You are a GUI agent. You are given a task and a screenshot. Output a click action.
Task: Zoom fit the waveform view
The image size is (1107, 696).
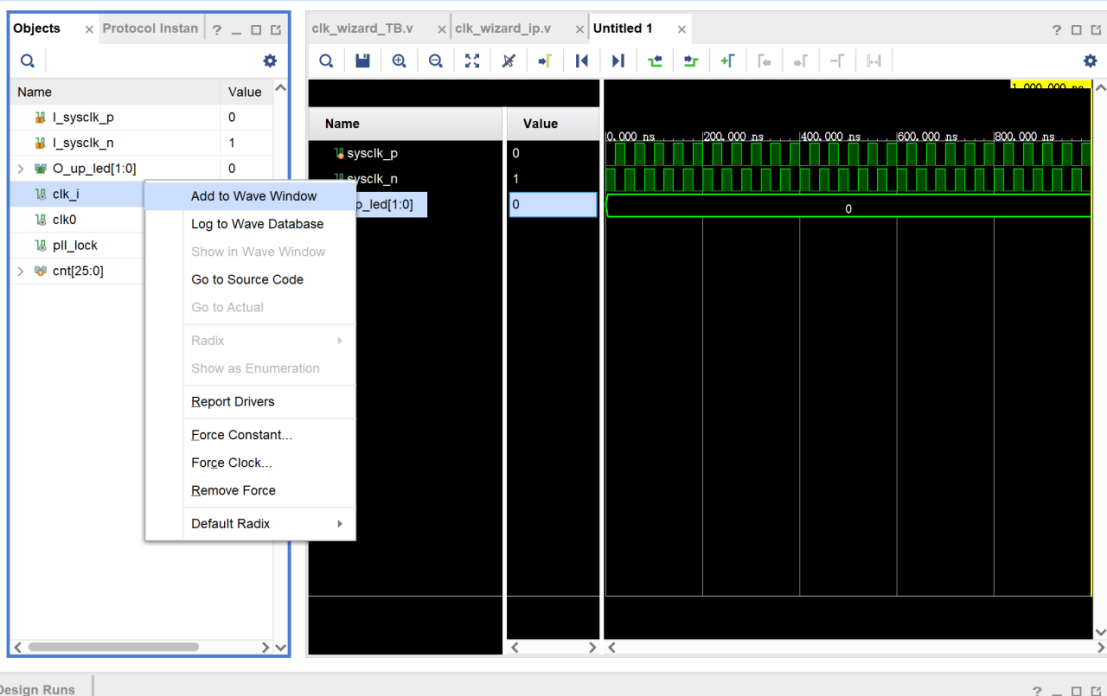click(x=472, y=61)
